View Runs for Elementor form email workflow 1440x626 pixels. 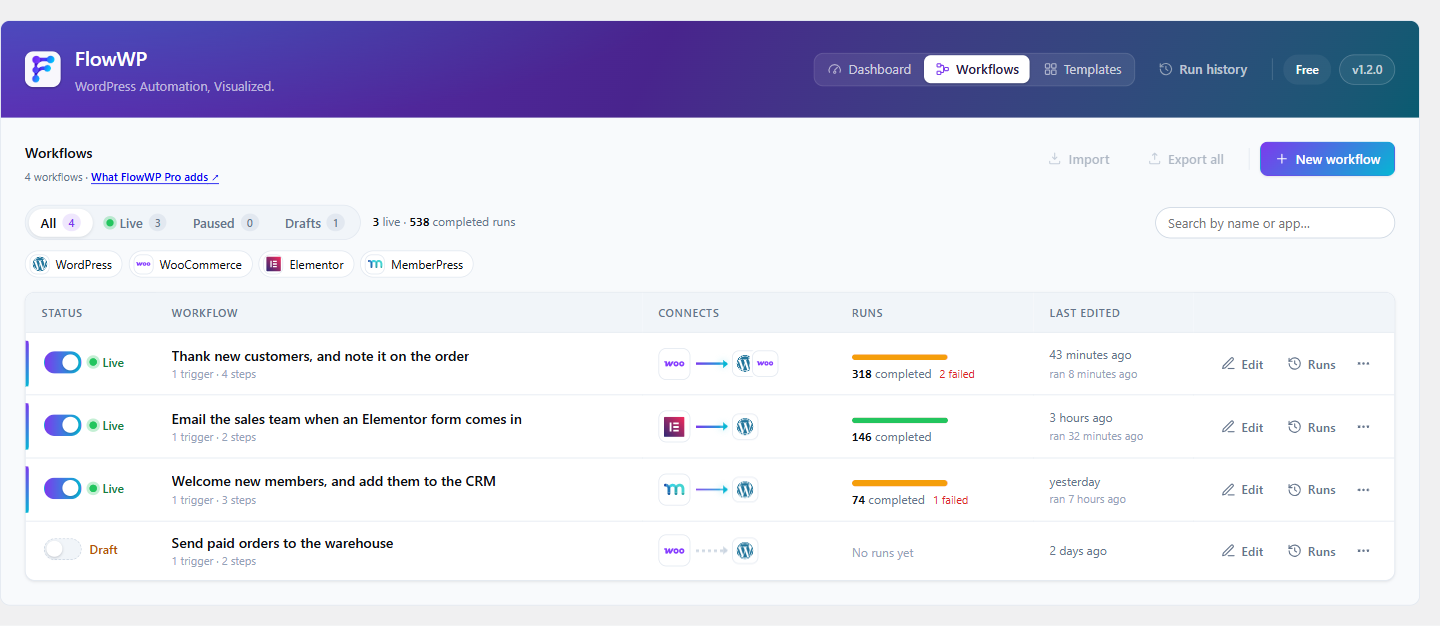1311,427
